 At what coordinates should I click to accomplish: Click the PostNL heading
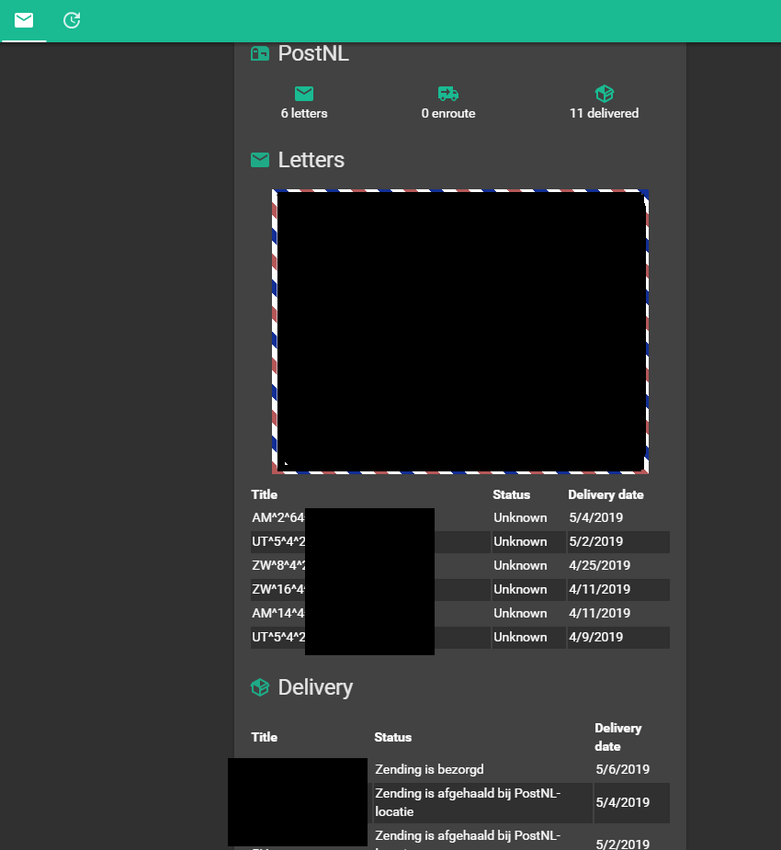(x=313, y=54)
